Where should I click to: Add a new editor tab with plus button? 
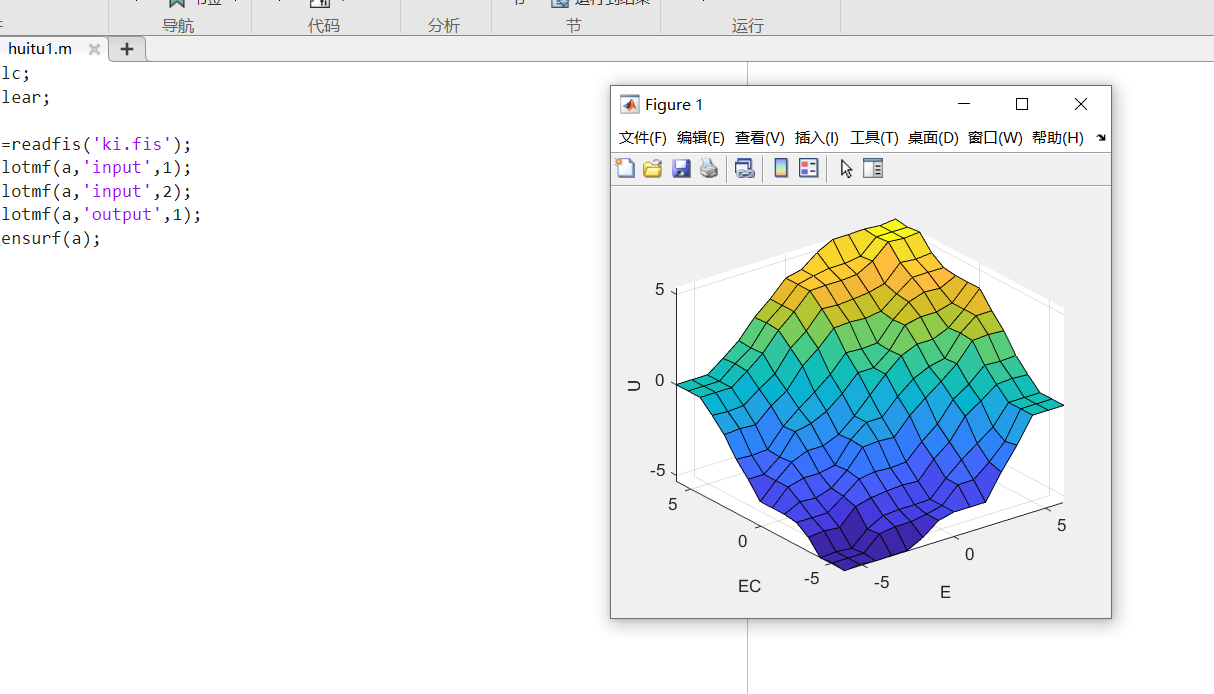pyautogui.click(x=127, y=49)
